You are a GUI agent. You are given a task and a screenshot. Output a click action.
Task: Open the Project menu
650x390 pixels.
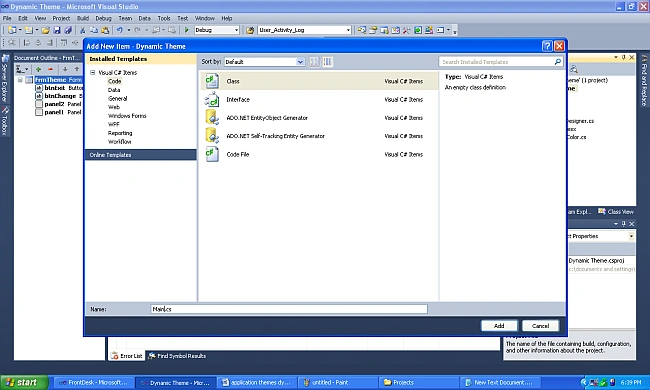click(x=61, y=18)
